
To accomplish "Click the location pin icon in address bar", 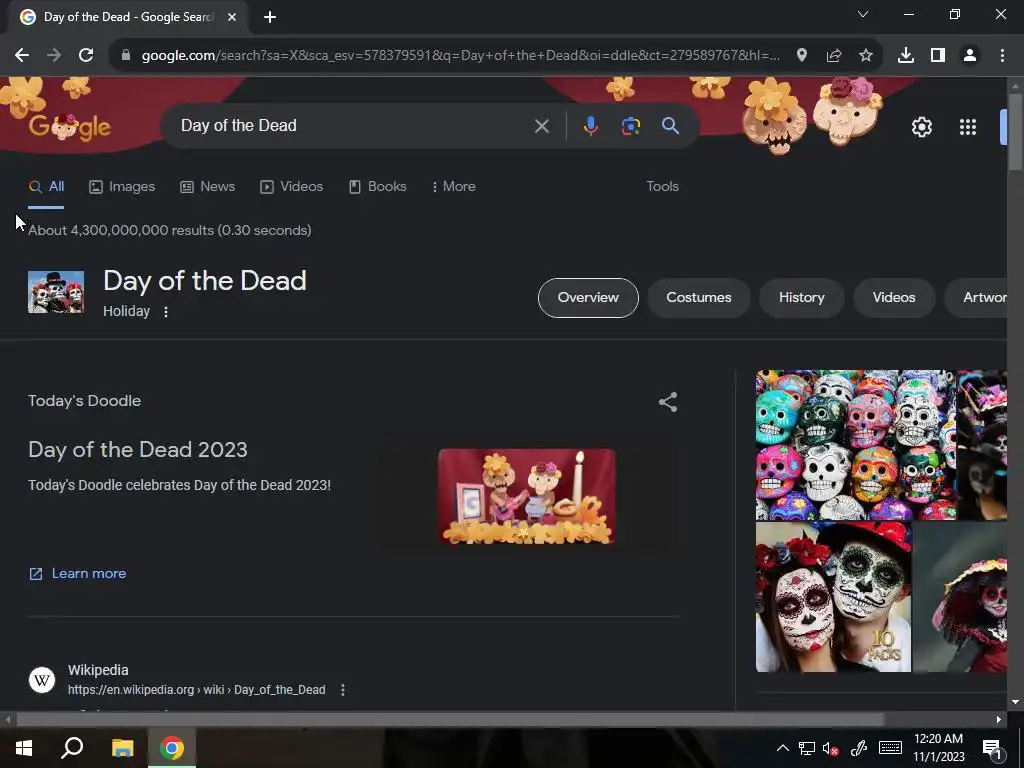I will [801, 56].
